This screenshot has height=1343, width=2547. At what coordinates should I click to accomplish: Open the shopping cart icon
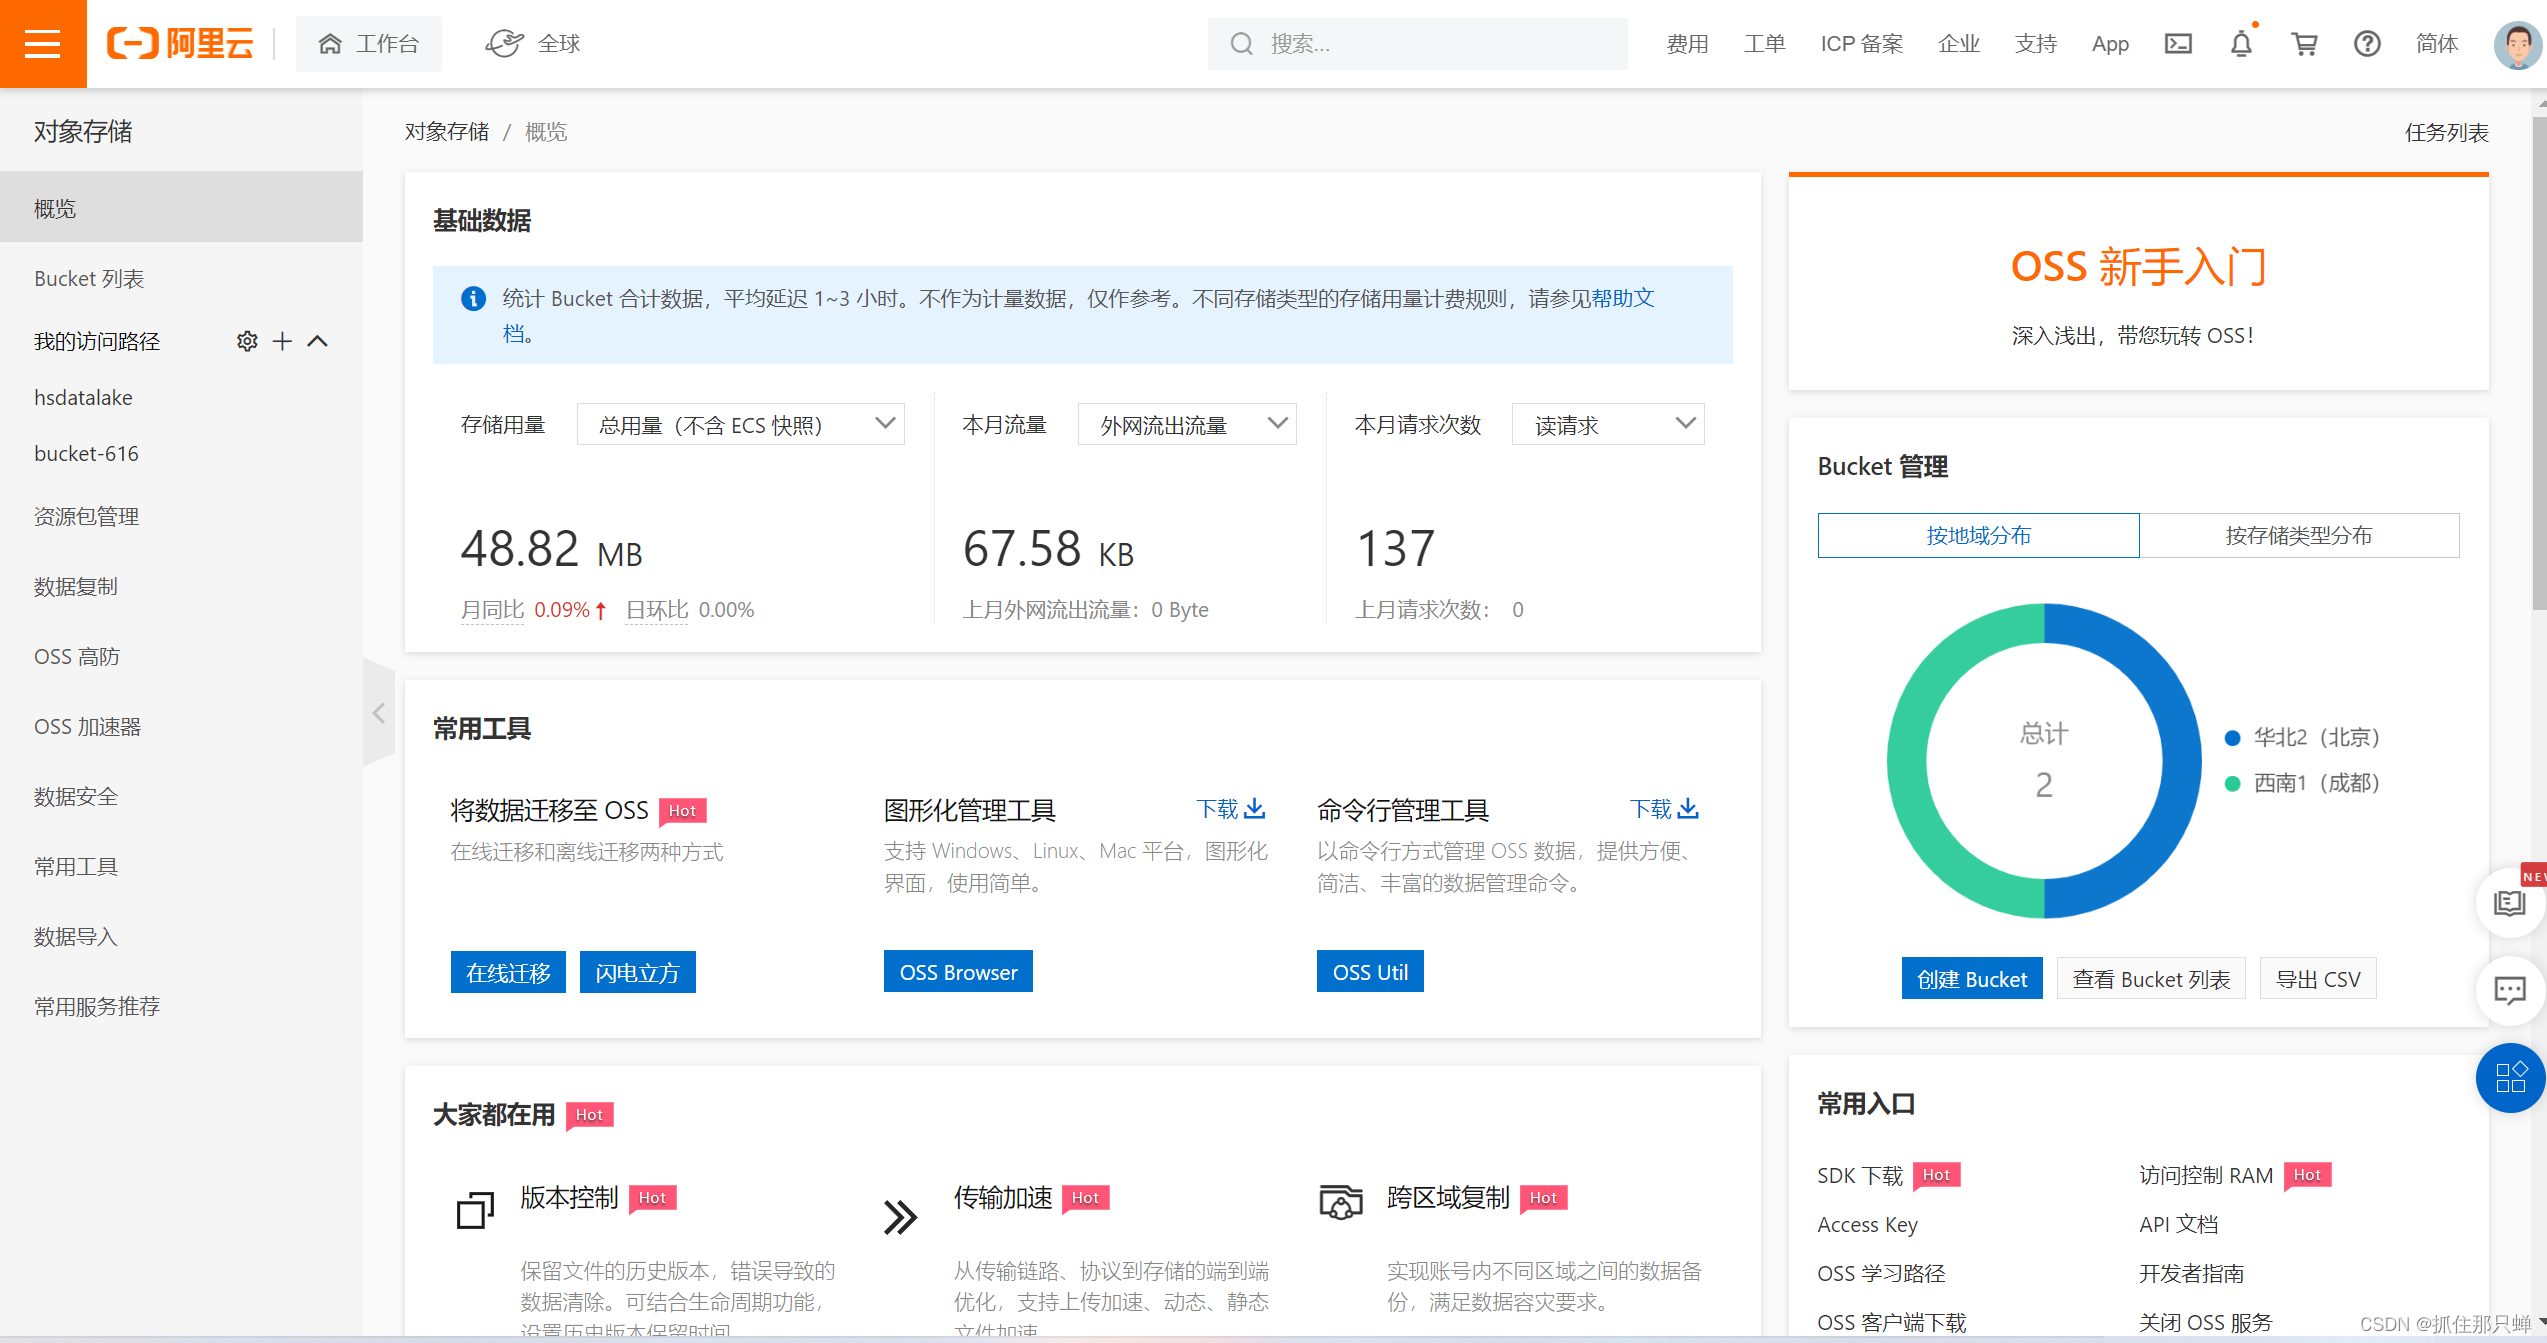tap(2304, 43)
